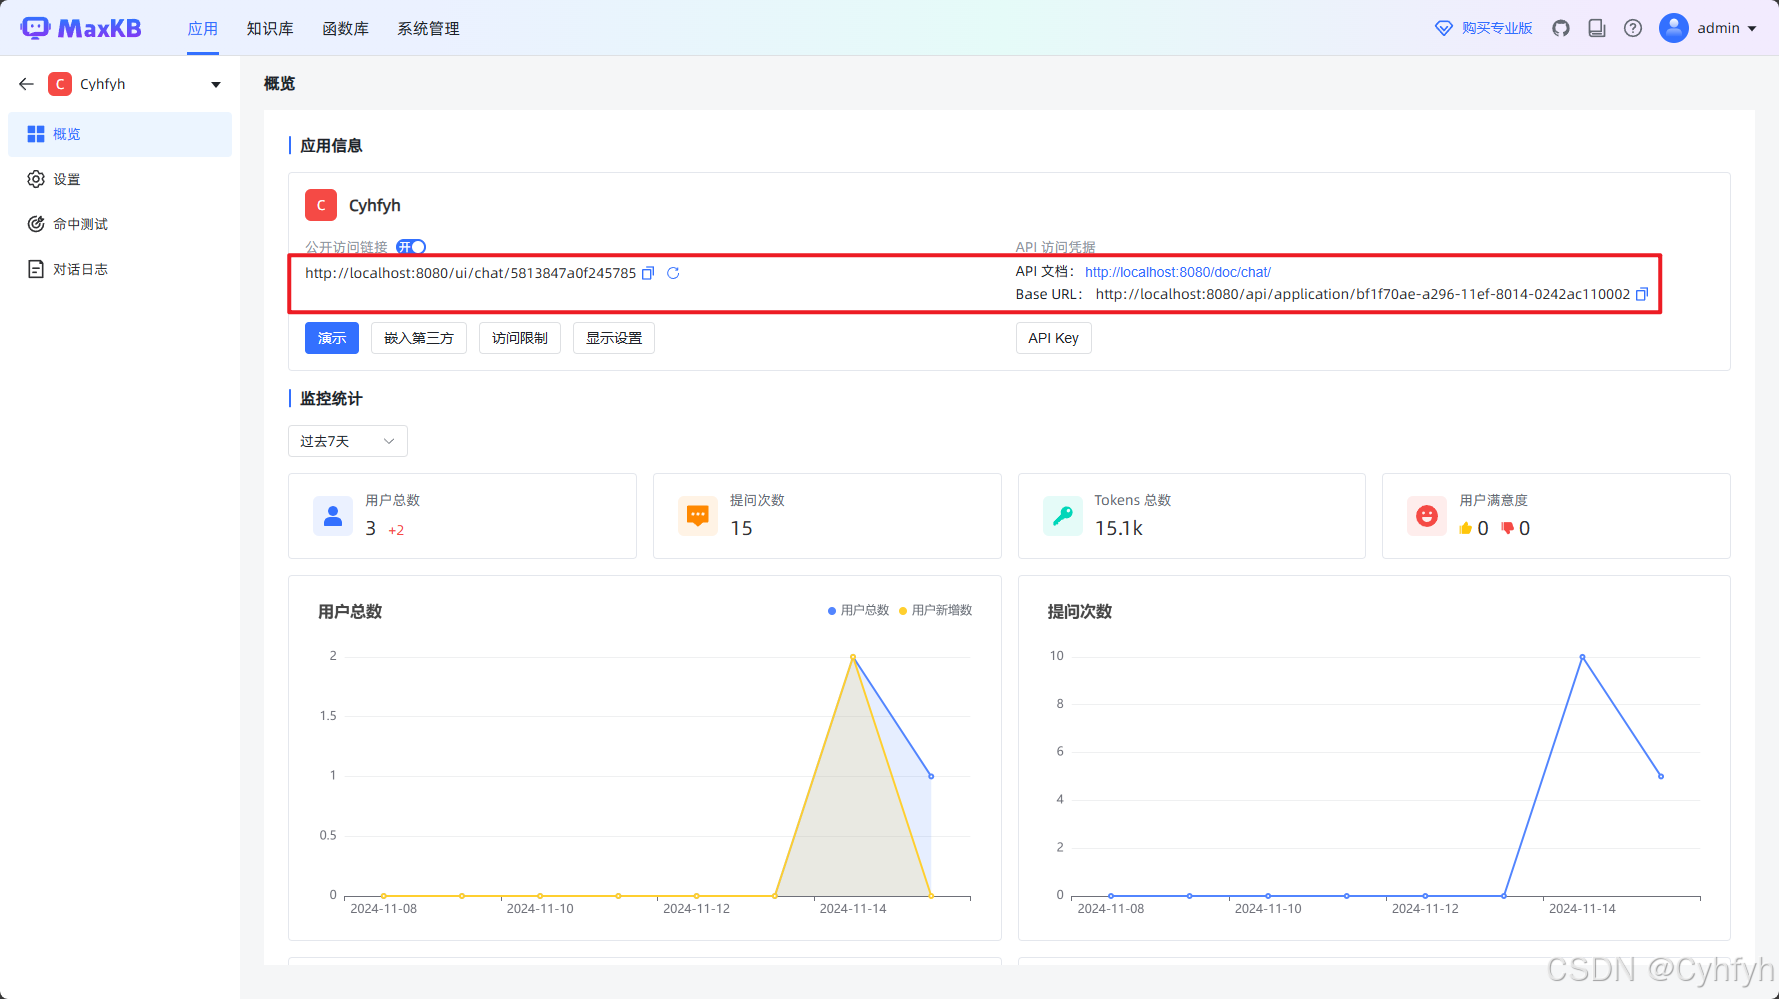The width and height of the screenshot is (1779, 999).
Task: Click the 用户满意度 smiley icon
Action: point(1427,516)
